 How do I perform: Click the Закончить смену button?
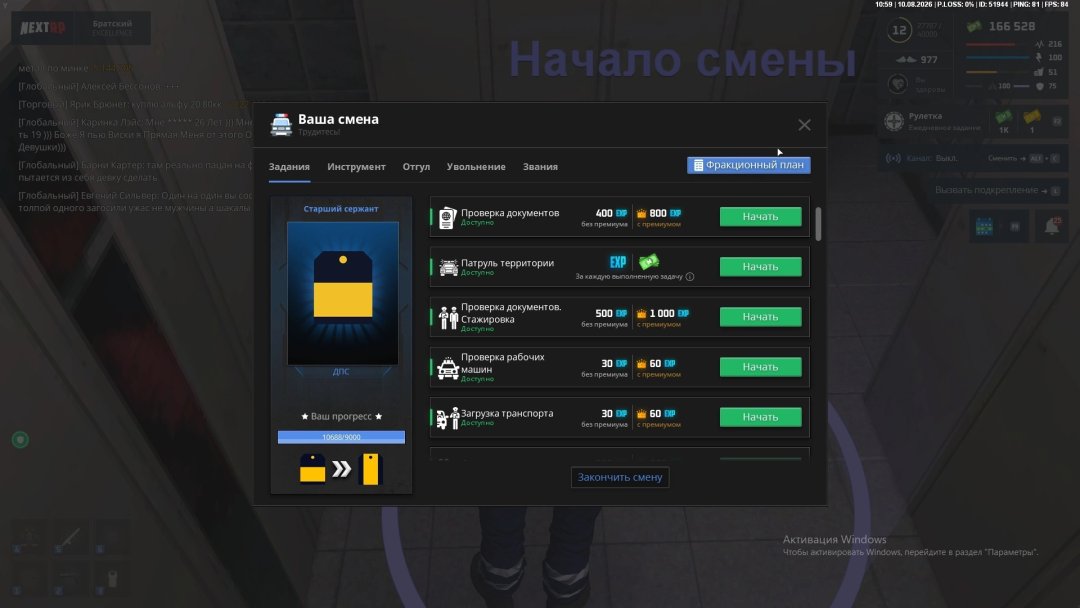click(x=620, y=477)
